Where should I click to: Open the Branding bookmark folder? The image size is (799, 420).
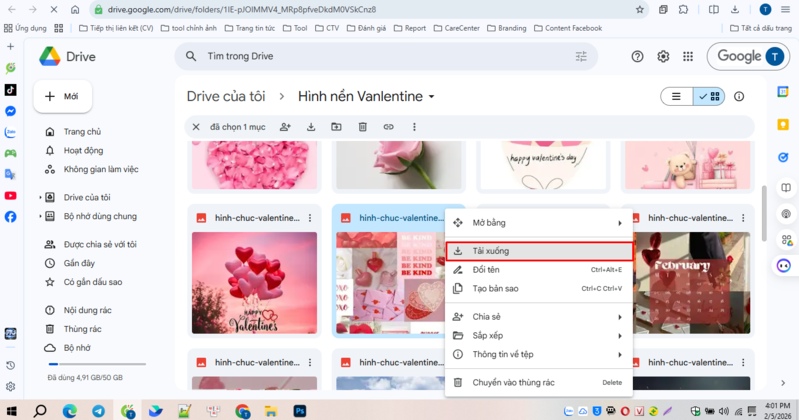[507, 28]
